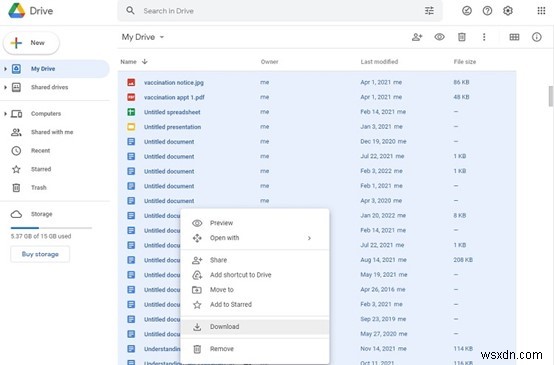
Task: Click the trash Remove toolbar icon
Action: pyautogui.click(x=462, y=37)
